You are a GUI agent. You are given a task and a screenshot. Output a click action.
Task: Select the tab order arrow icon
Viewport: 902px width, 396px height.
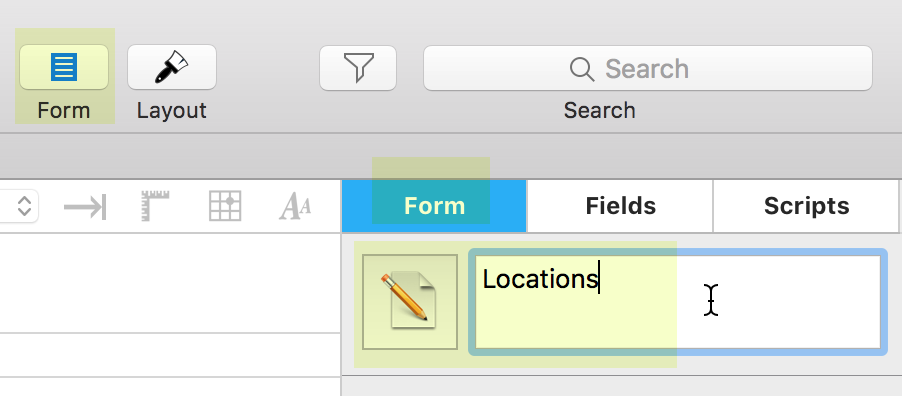point(85,207)
